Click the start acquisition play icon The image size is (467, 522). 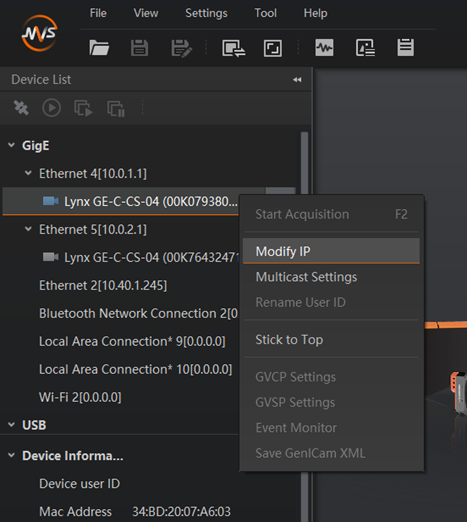tap(51, 108)
